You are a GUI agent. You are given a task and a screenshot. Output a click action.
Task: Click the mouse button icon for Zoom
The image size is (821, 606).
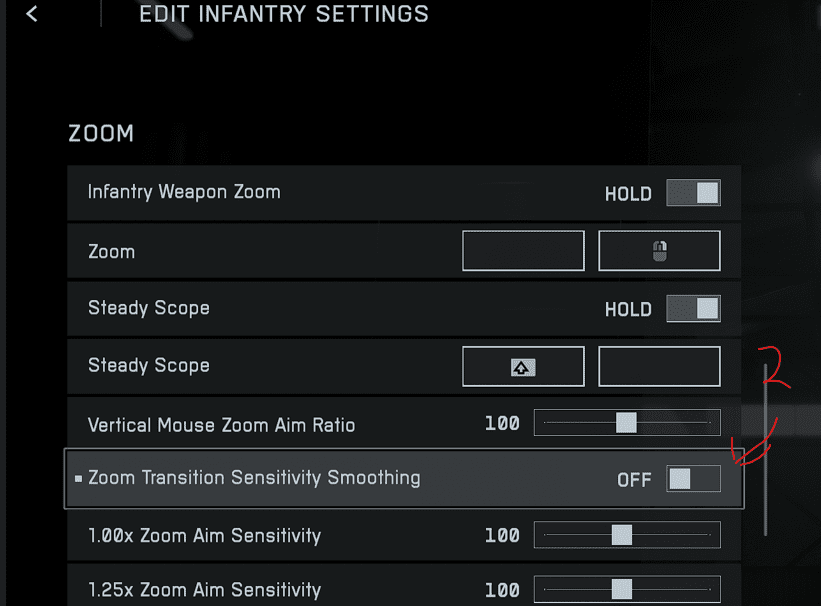659,251
